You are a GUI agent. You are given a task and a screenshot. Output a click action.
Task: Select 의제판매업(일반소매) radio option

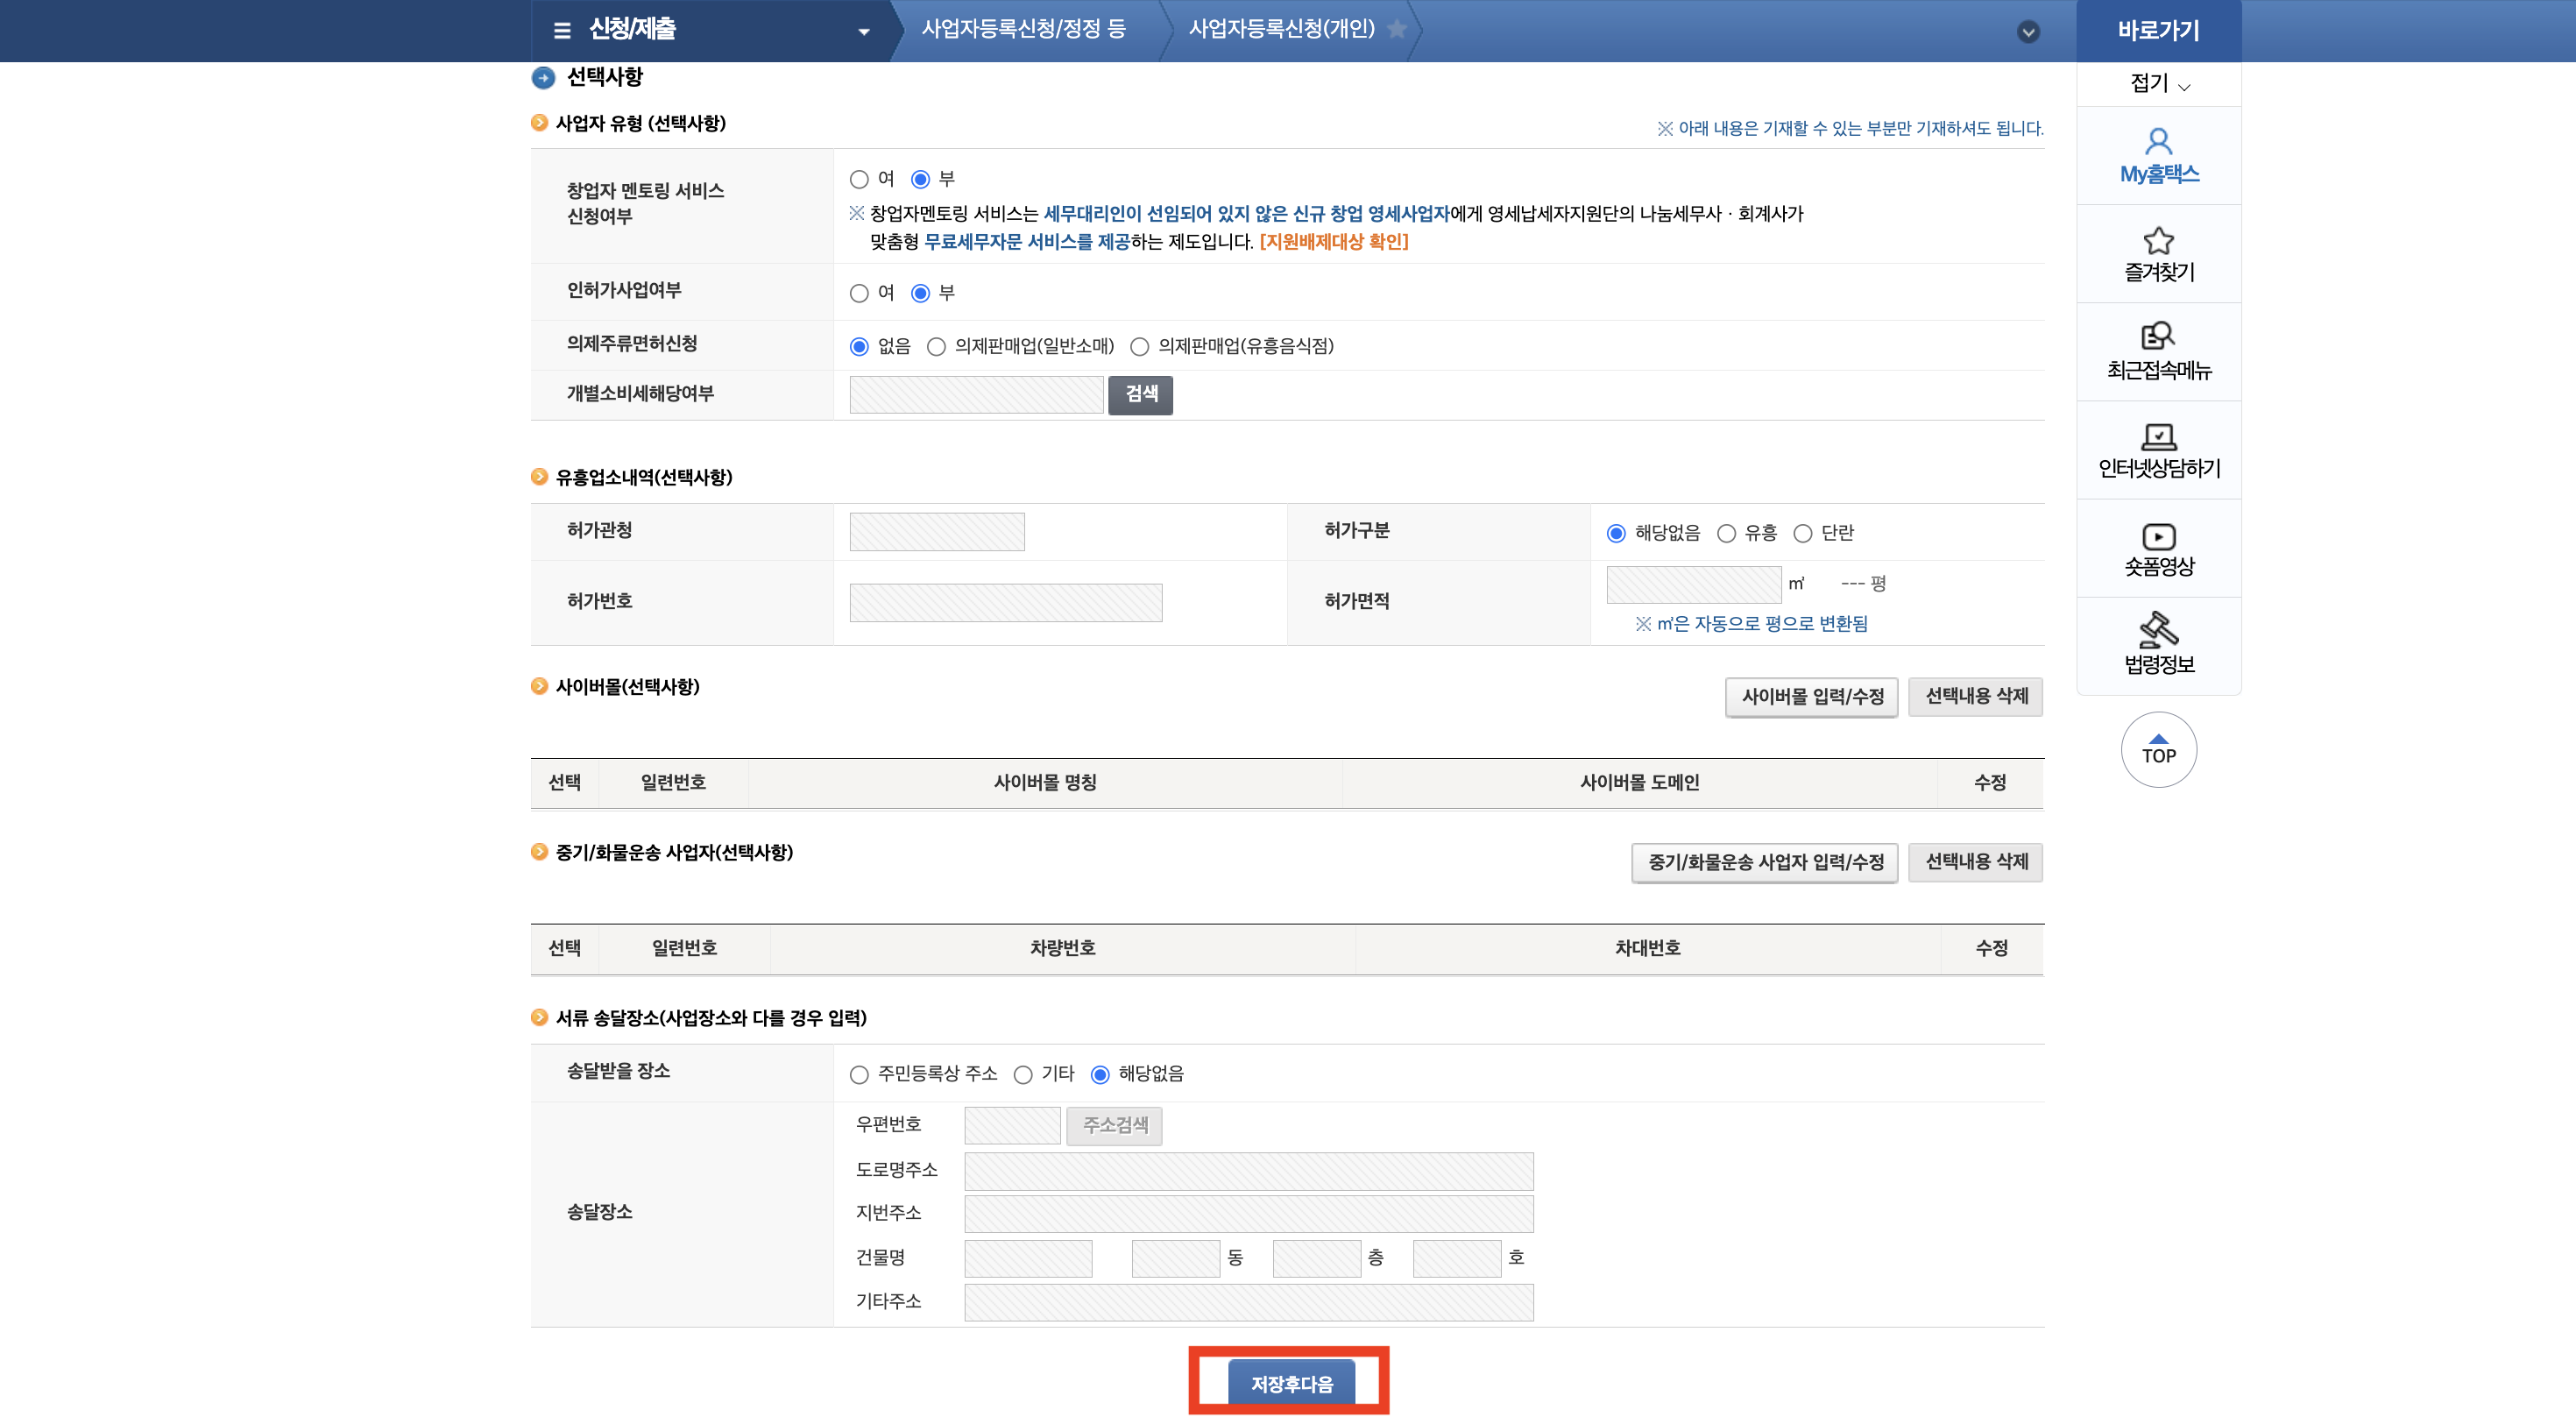tap(936, 347)
